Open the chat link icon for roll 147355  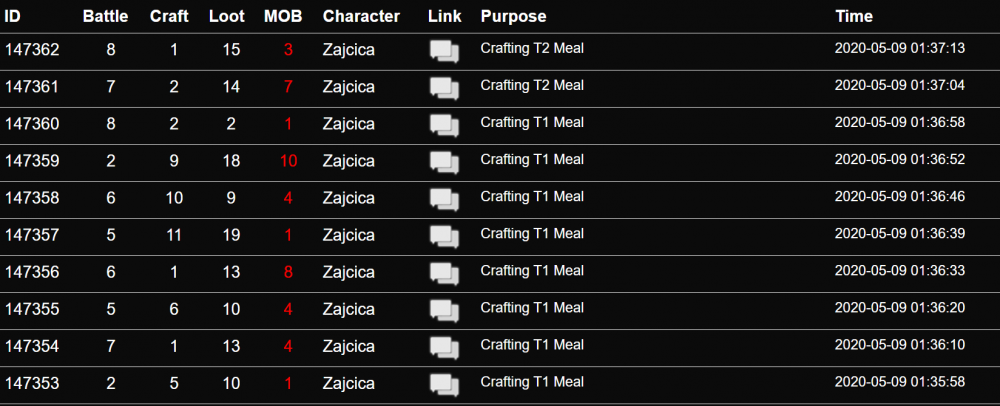[x=445, y=310]
